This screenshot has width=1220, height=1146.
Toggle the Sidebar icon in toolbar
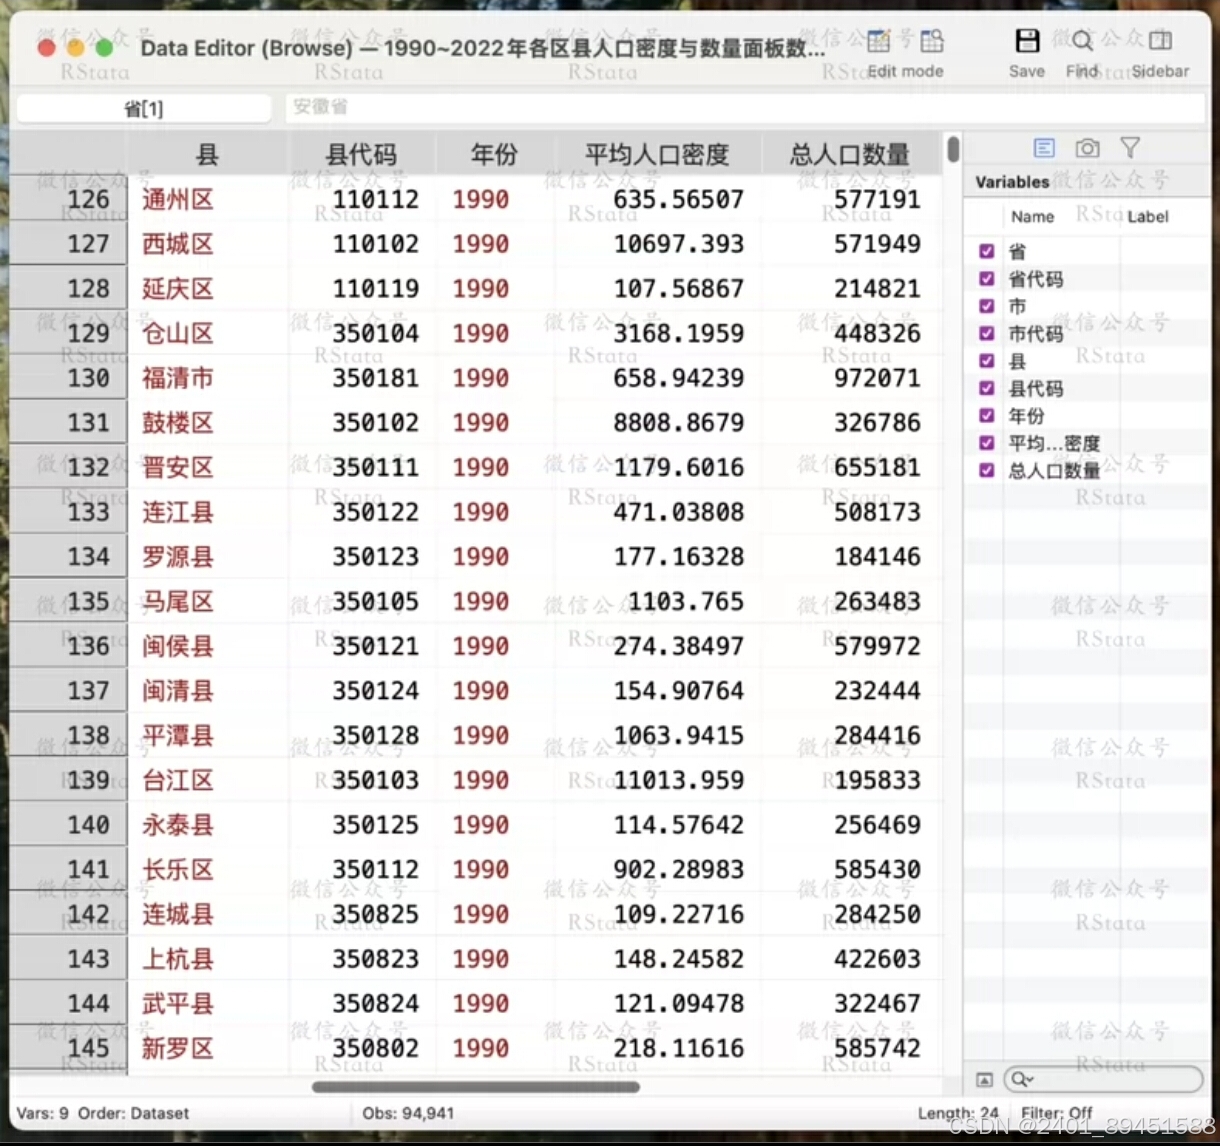point(1161,41)
